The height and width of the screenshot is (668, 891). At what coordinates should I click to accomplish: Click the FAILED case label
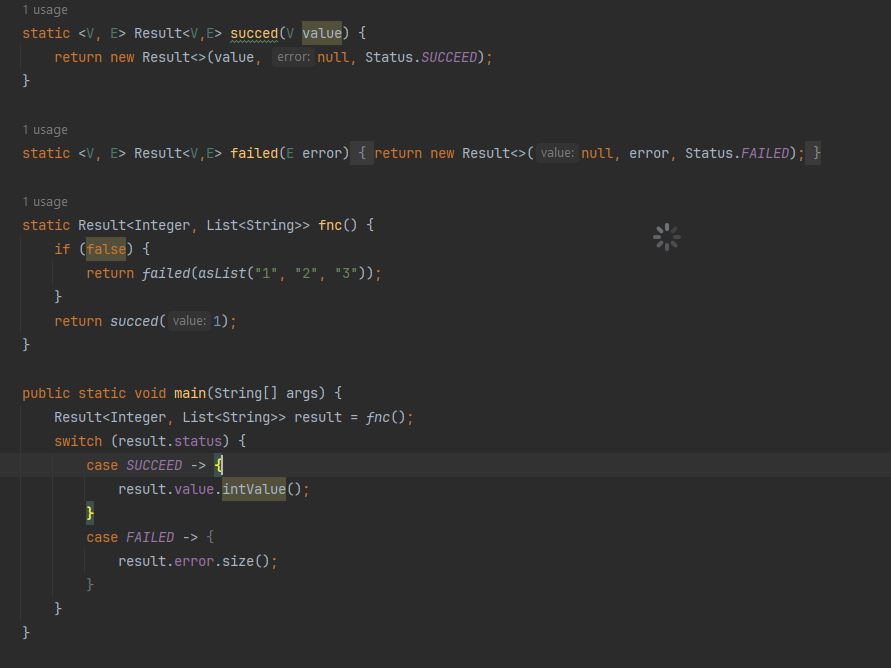[x=150, y=537]
